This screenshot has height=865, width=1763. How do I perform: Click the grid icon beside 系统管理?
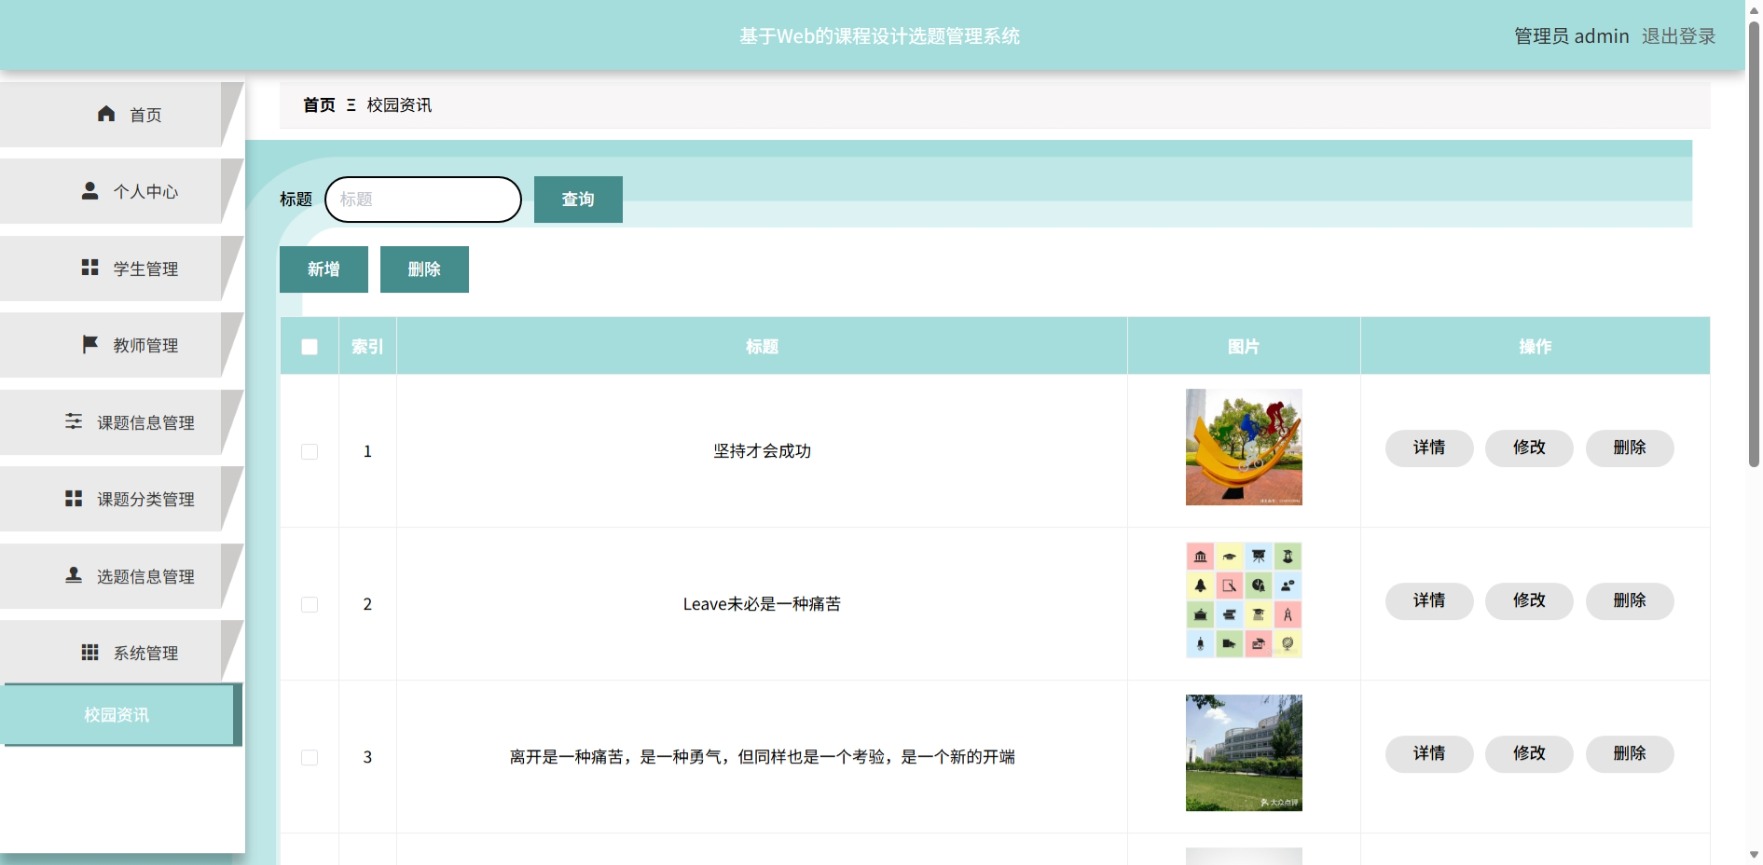coord(90,653)
